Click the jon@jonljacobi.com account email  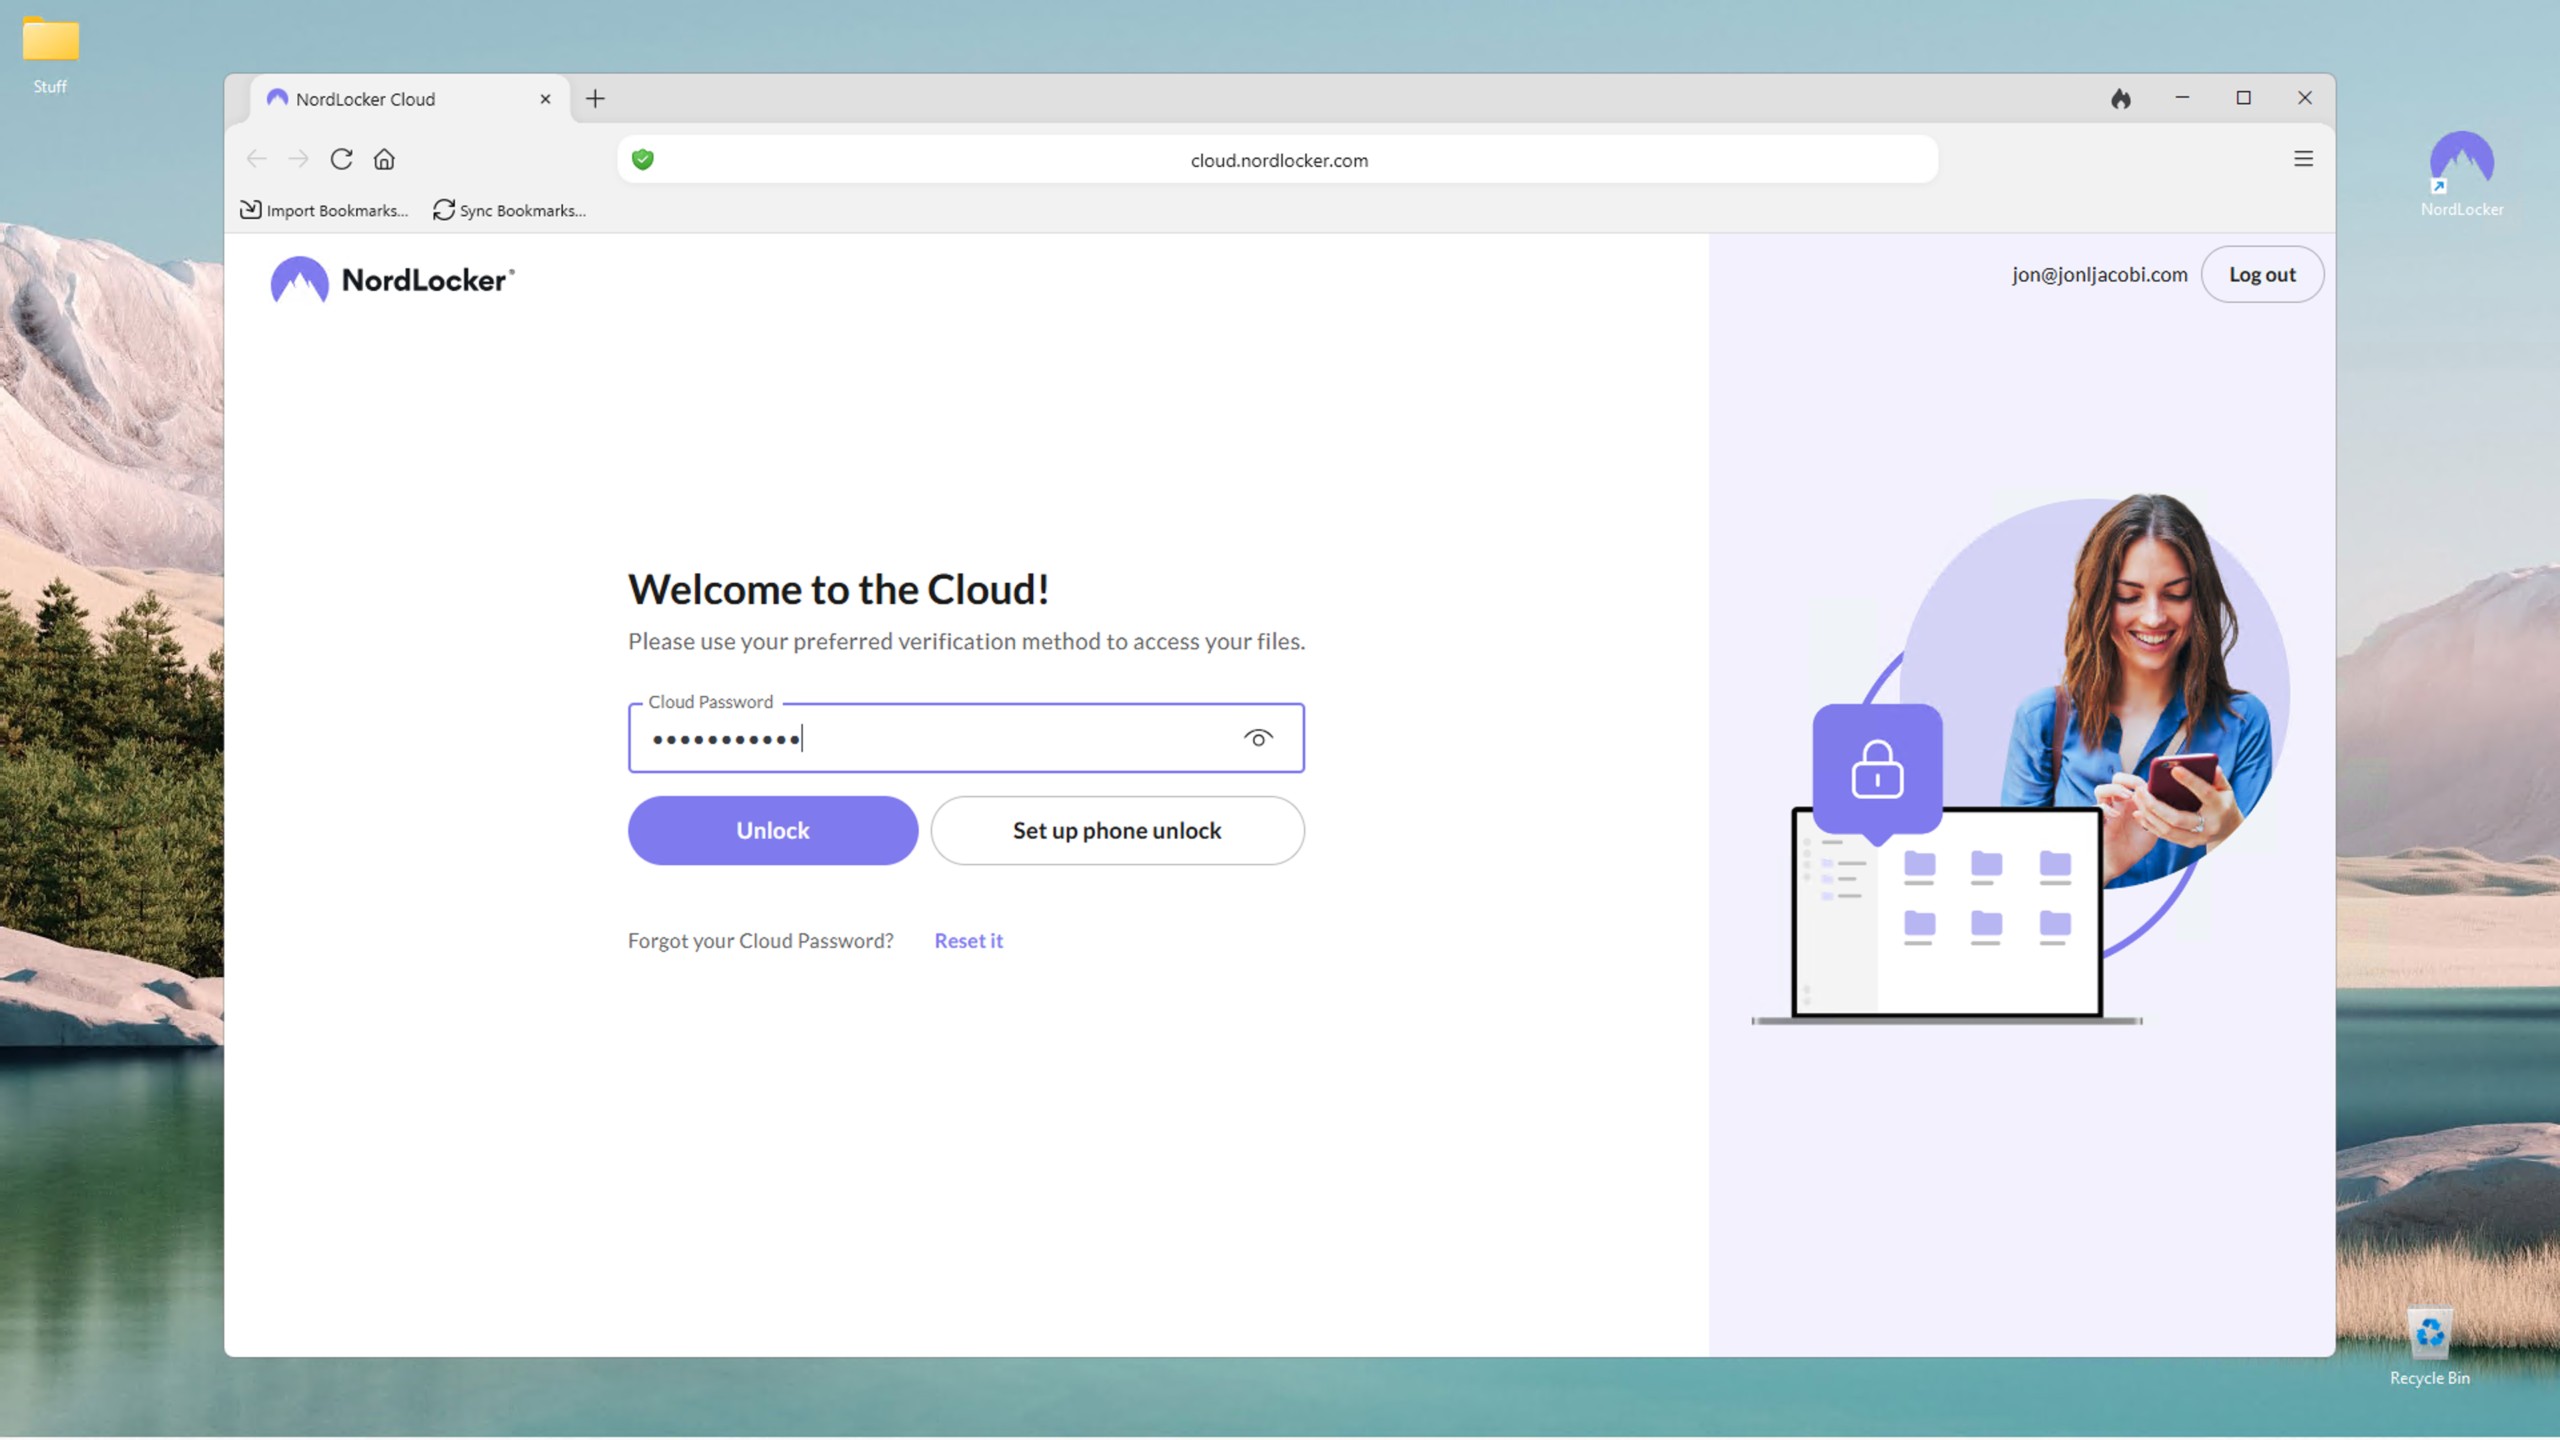point(2099,274)
